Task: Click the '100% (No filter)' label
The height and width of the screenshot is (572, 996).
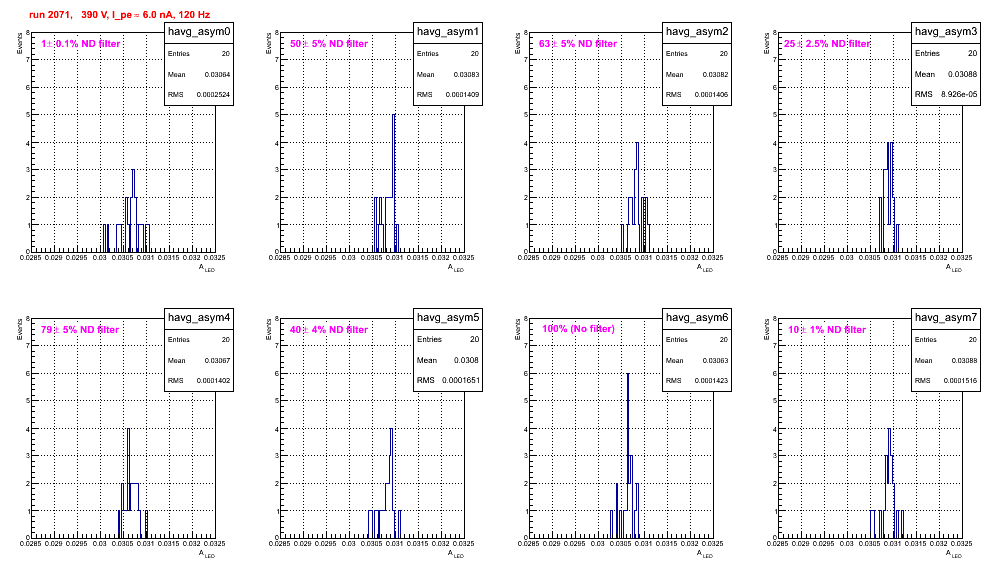Action: (578, 329)
